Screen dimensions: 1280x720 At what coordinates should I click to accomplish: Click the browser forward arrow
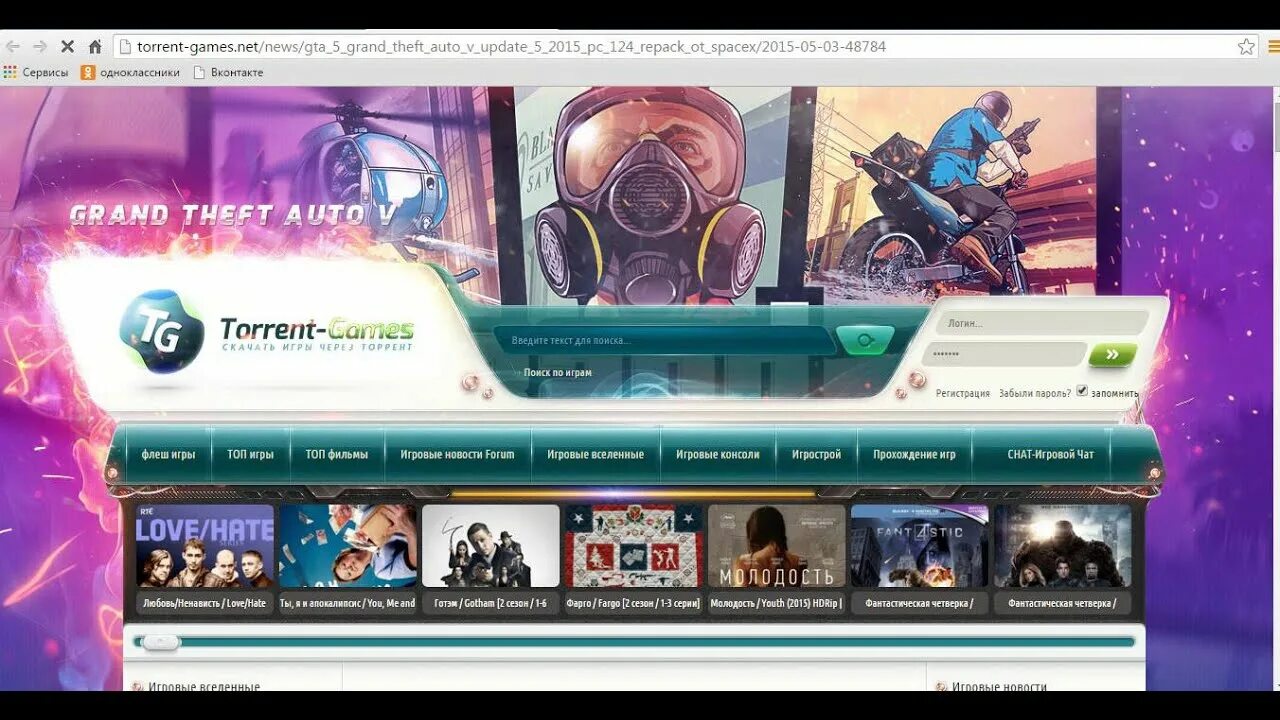(40, 46)
